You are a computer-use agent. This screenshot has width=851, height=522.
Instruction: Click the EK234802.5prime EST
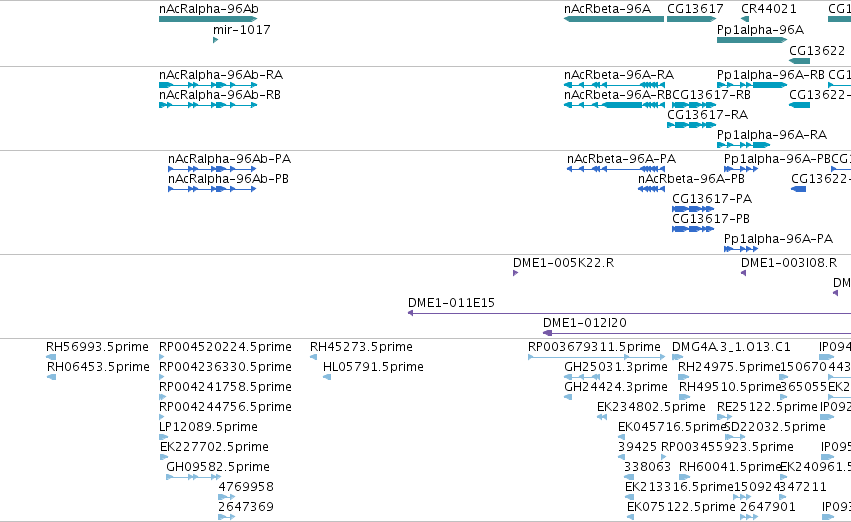point(601,417)
